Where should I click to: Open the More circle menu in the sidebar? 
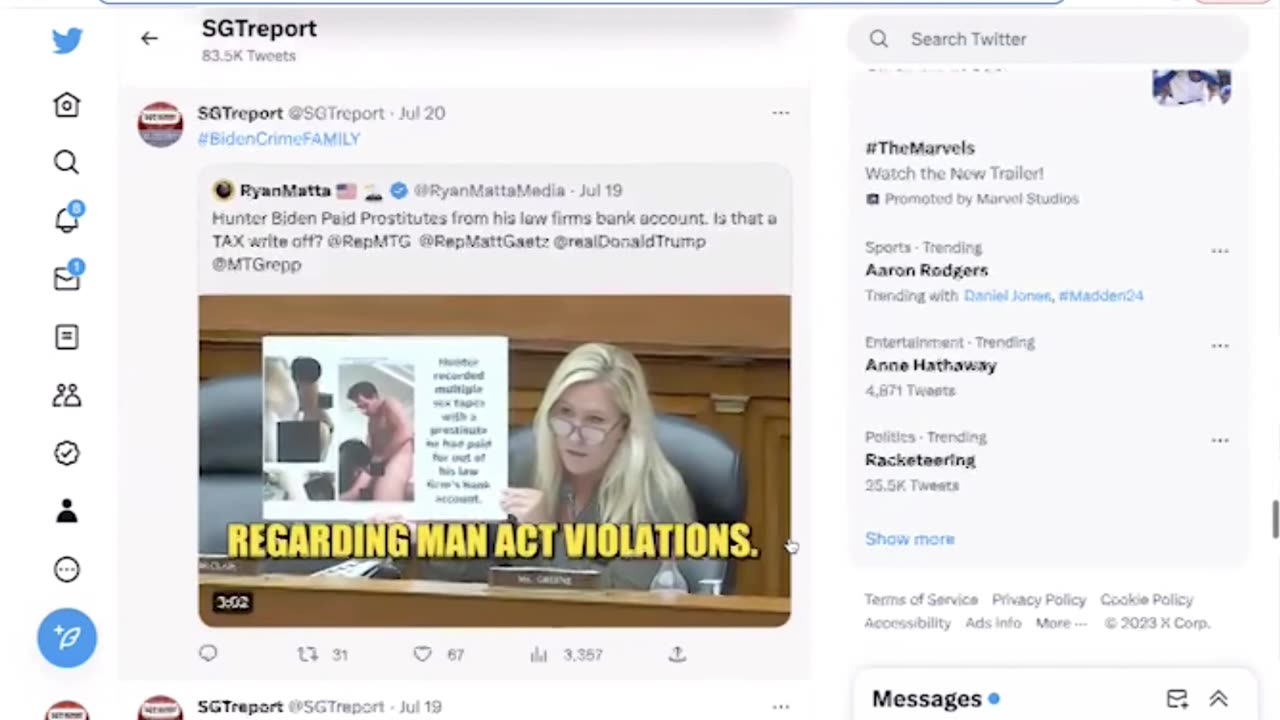pos(67,569)
